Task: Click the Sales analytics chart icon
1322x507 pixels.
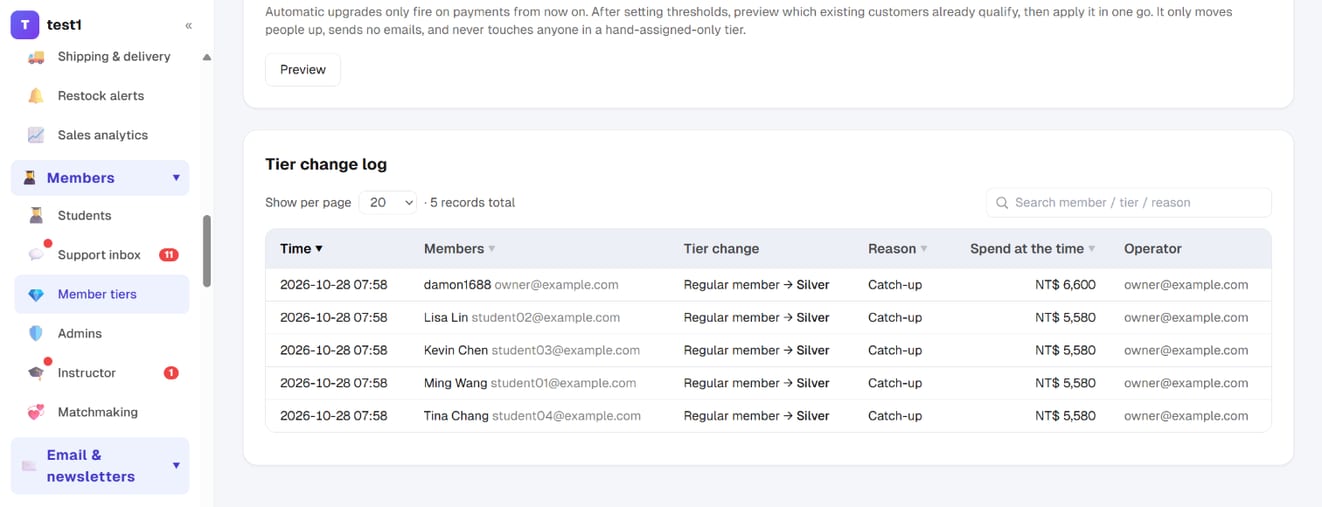Action: 36,135
